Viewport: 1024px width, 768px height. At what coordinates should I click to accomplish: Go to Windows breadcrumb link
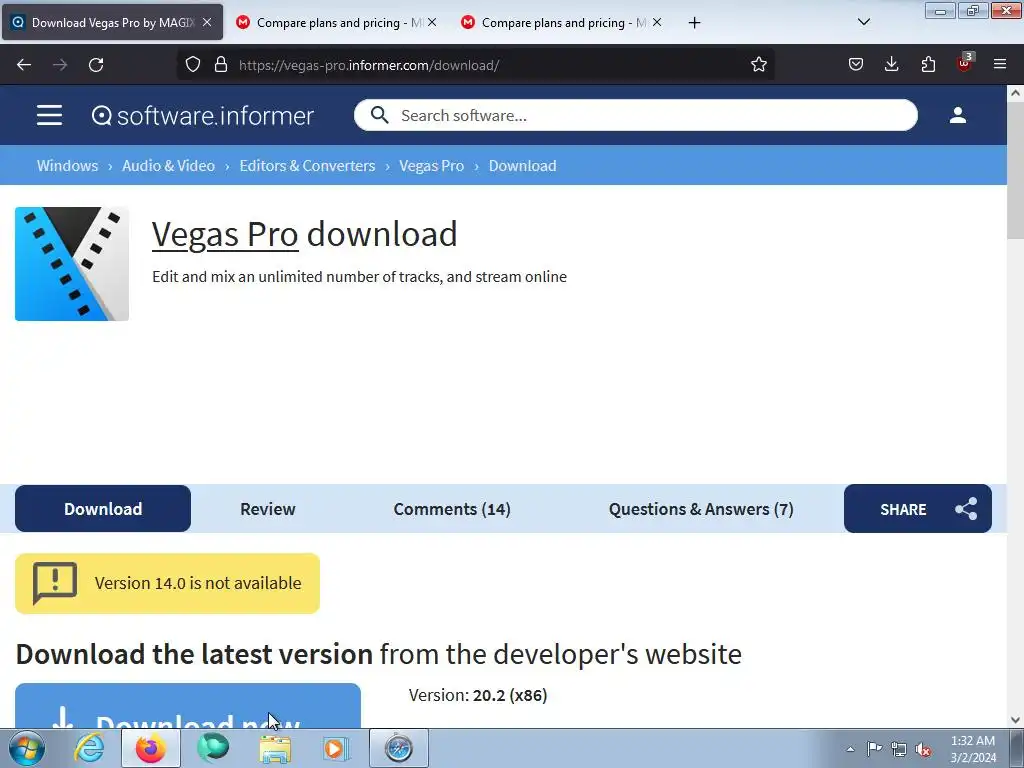tap(67, 166)
